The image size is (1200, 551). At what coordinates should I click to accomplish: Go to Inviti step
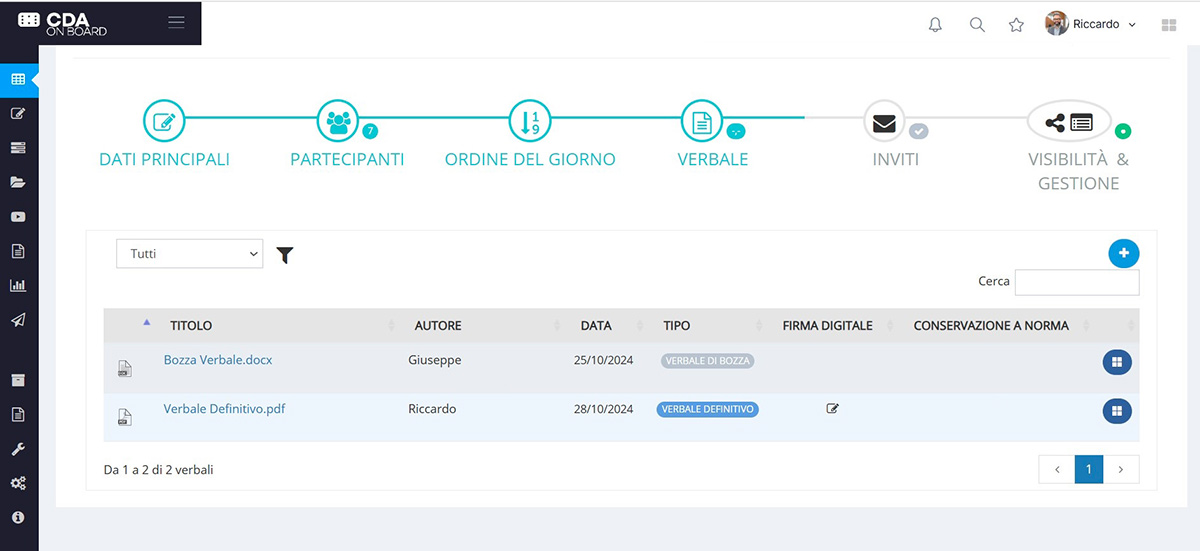(895, 134)
